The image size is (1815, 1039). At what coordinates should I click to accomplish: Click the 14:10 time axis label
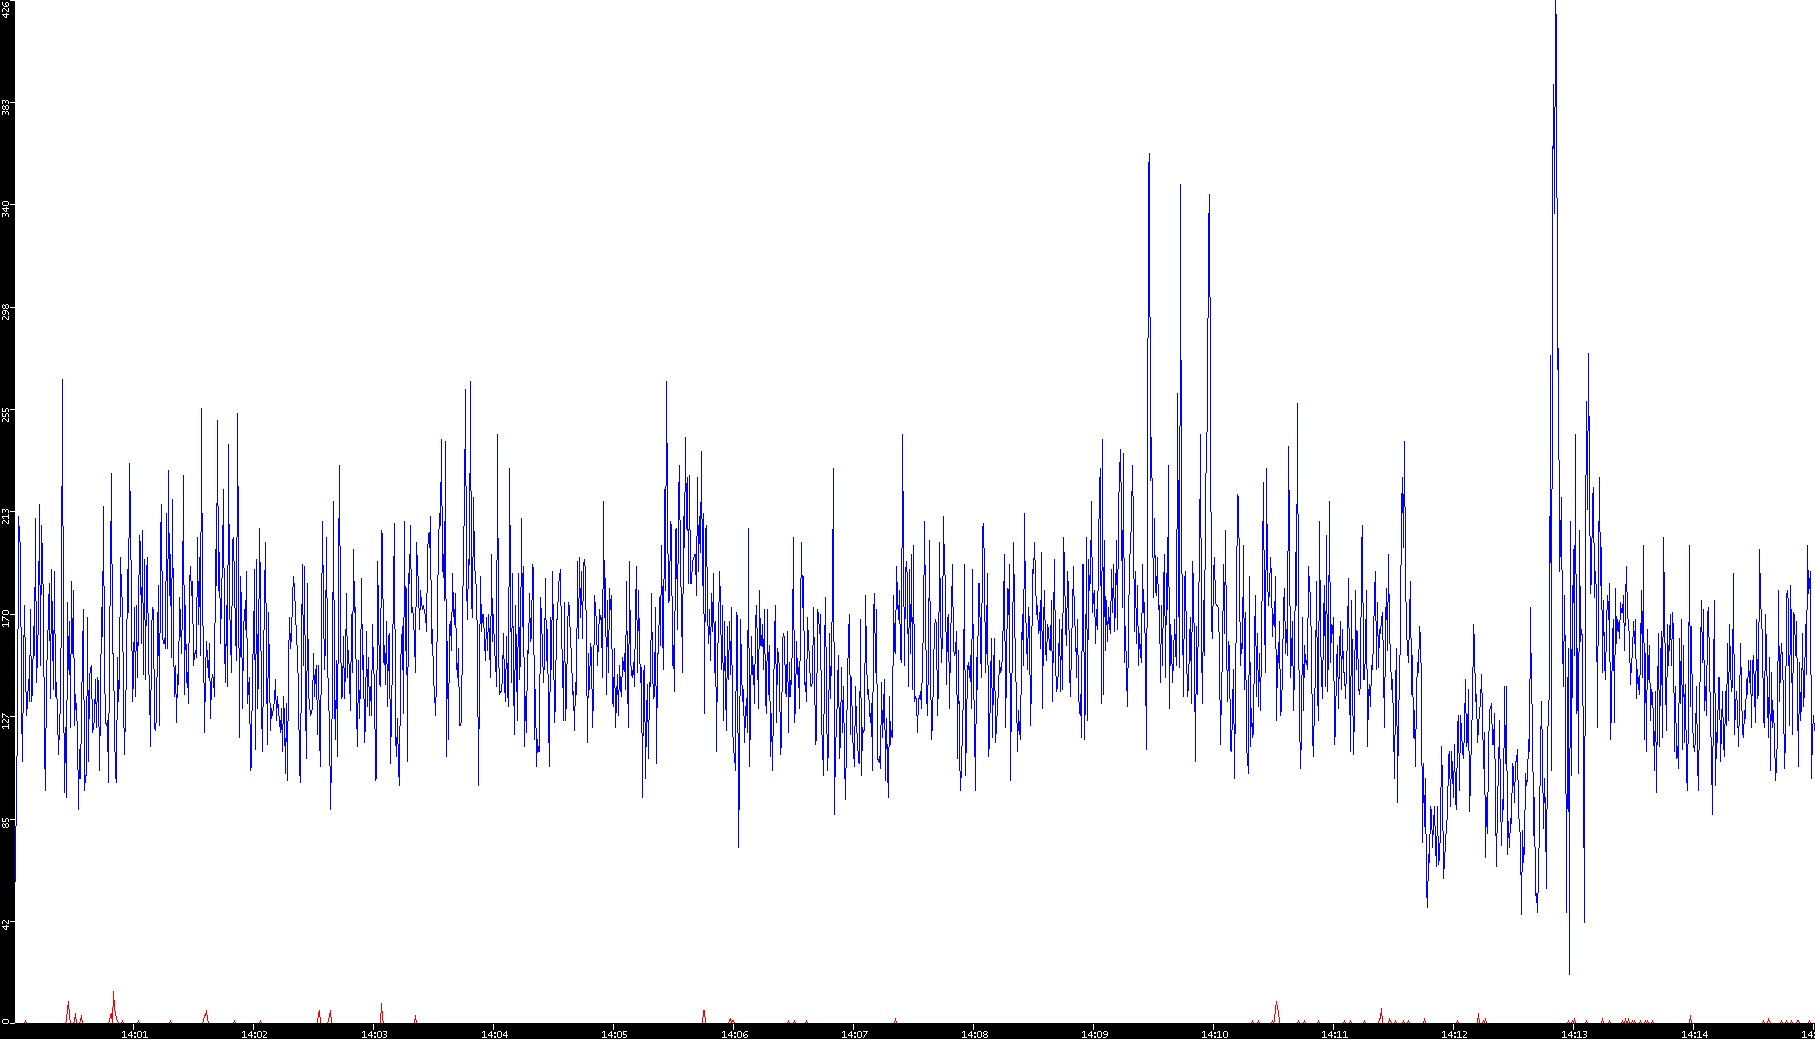1214,1033
